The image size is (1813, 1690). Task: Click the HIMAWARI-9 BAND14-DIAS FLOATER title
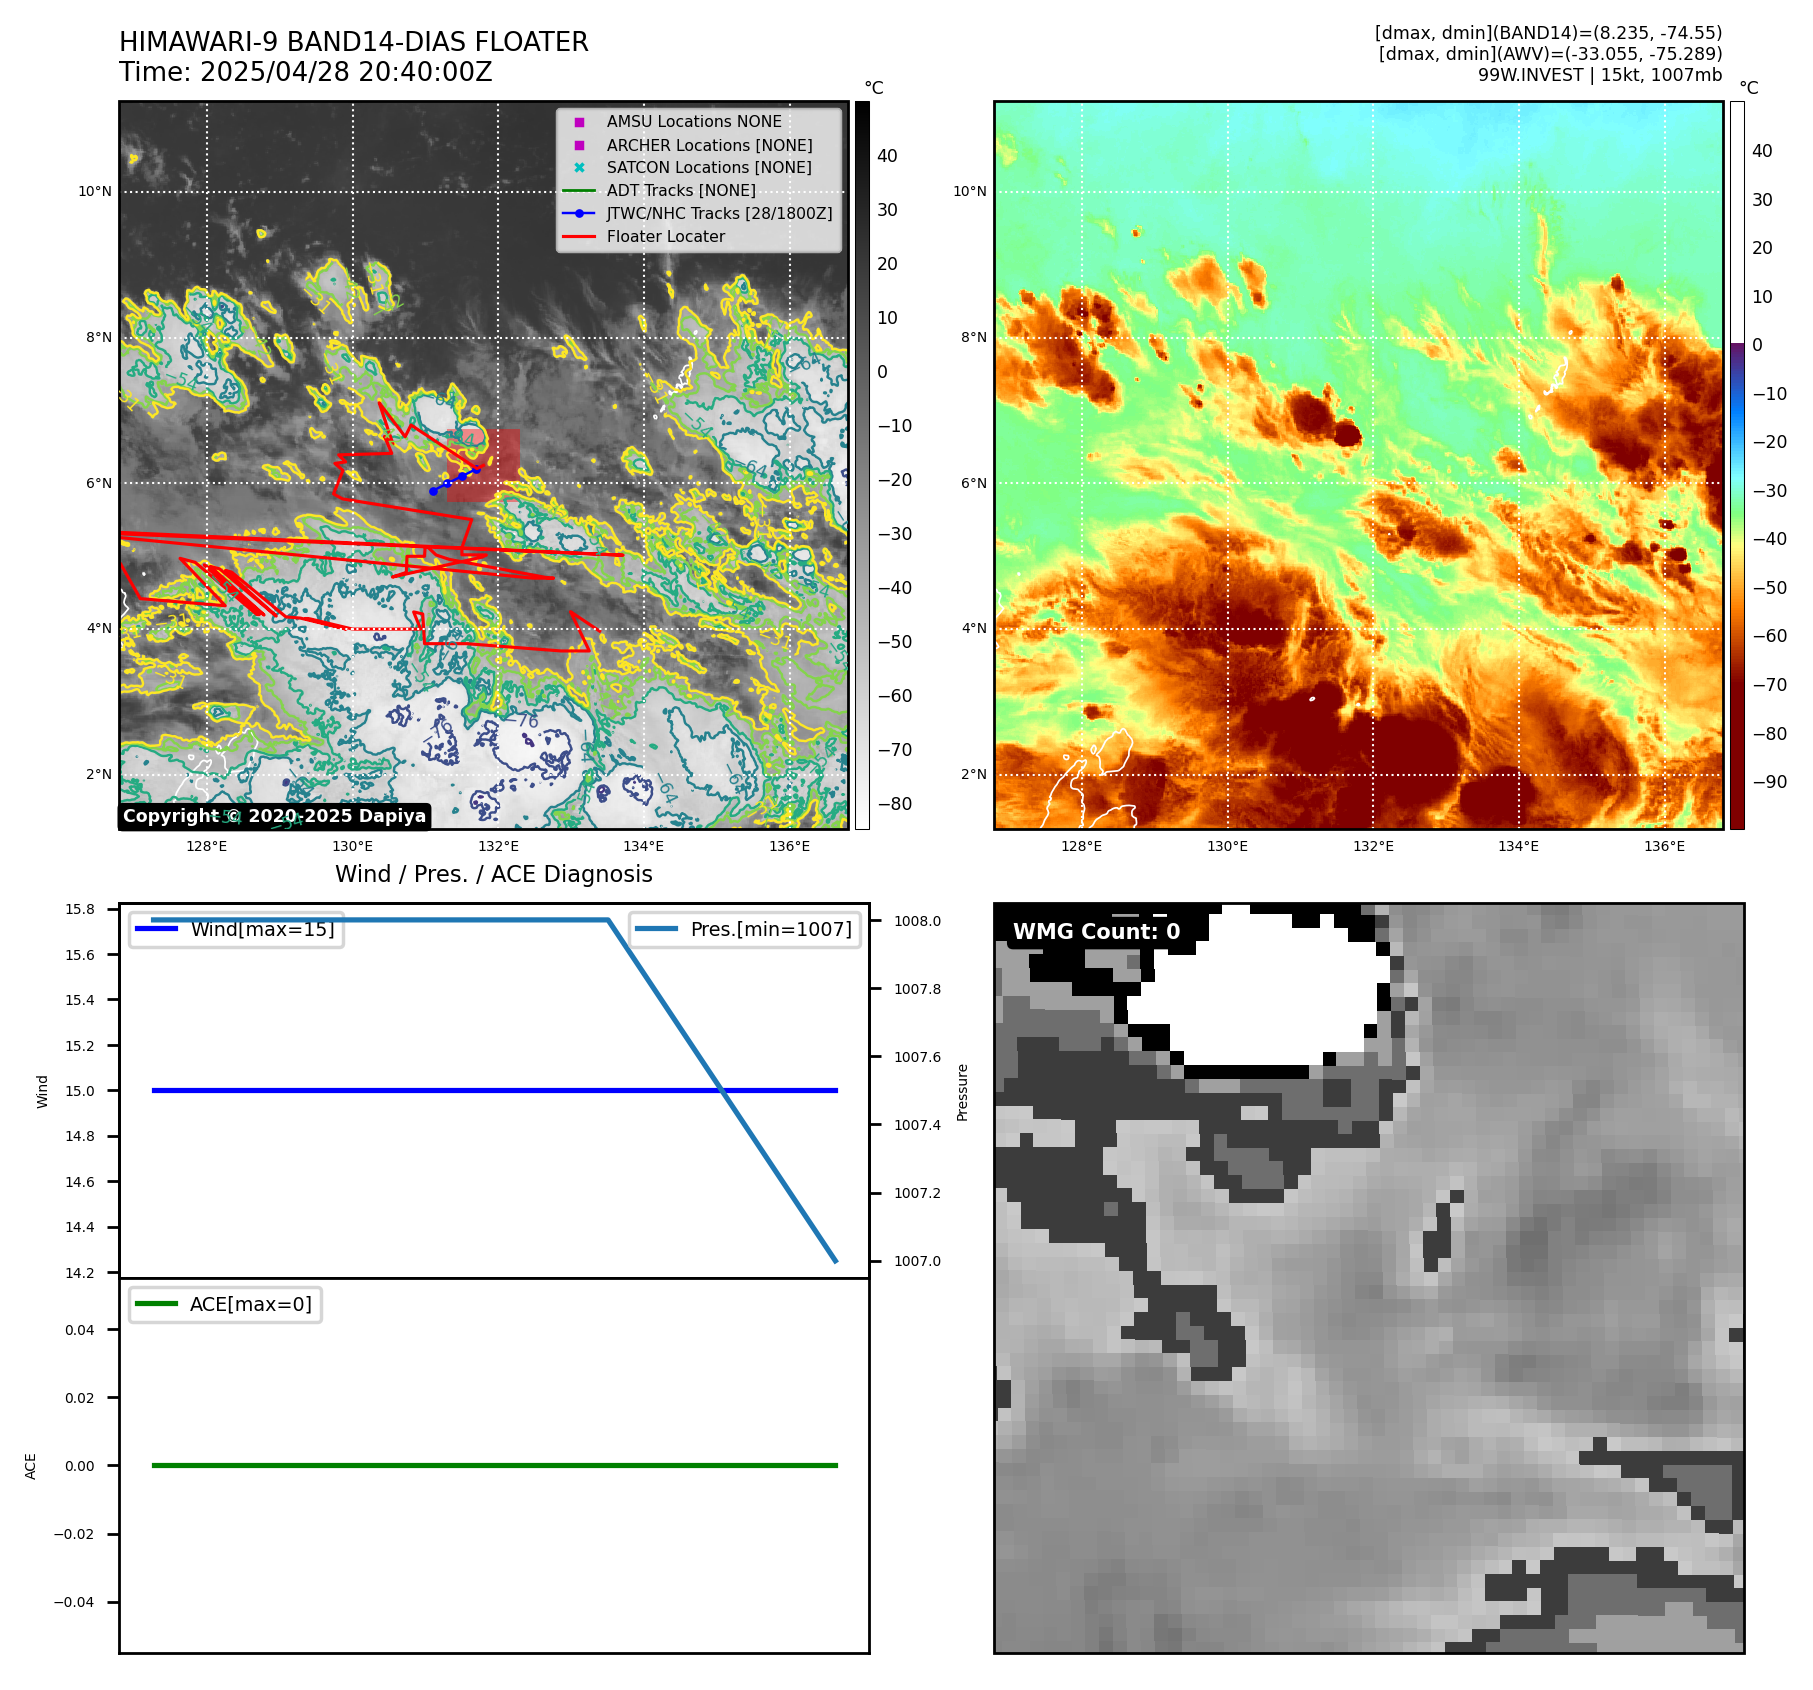pos(353,42)
